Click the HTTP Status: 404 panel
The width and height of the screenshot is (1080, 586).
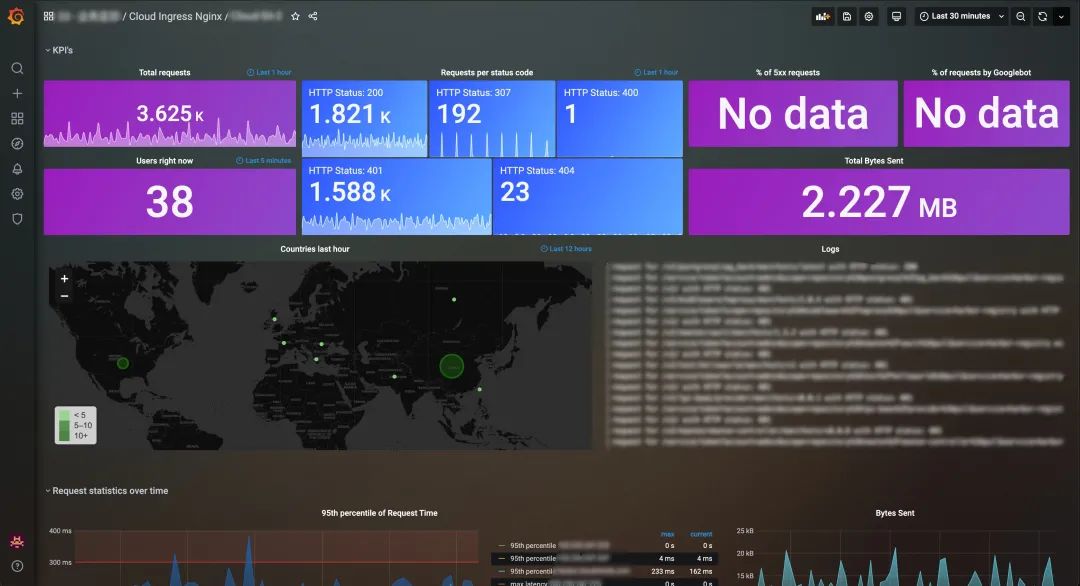[x=588, y=197]
